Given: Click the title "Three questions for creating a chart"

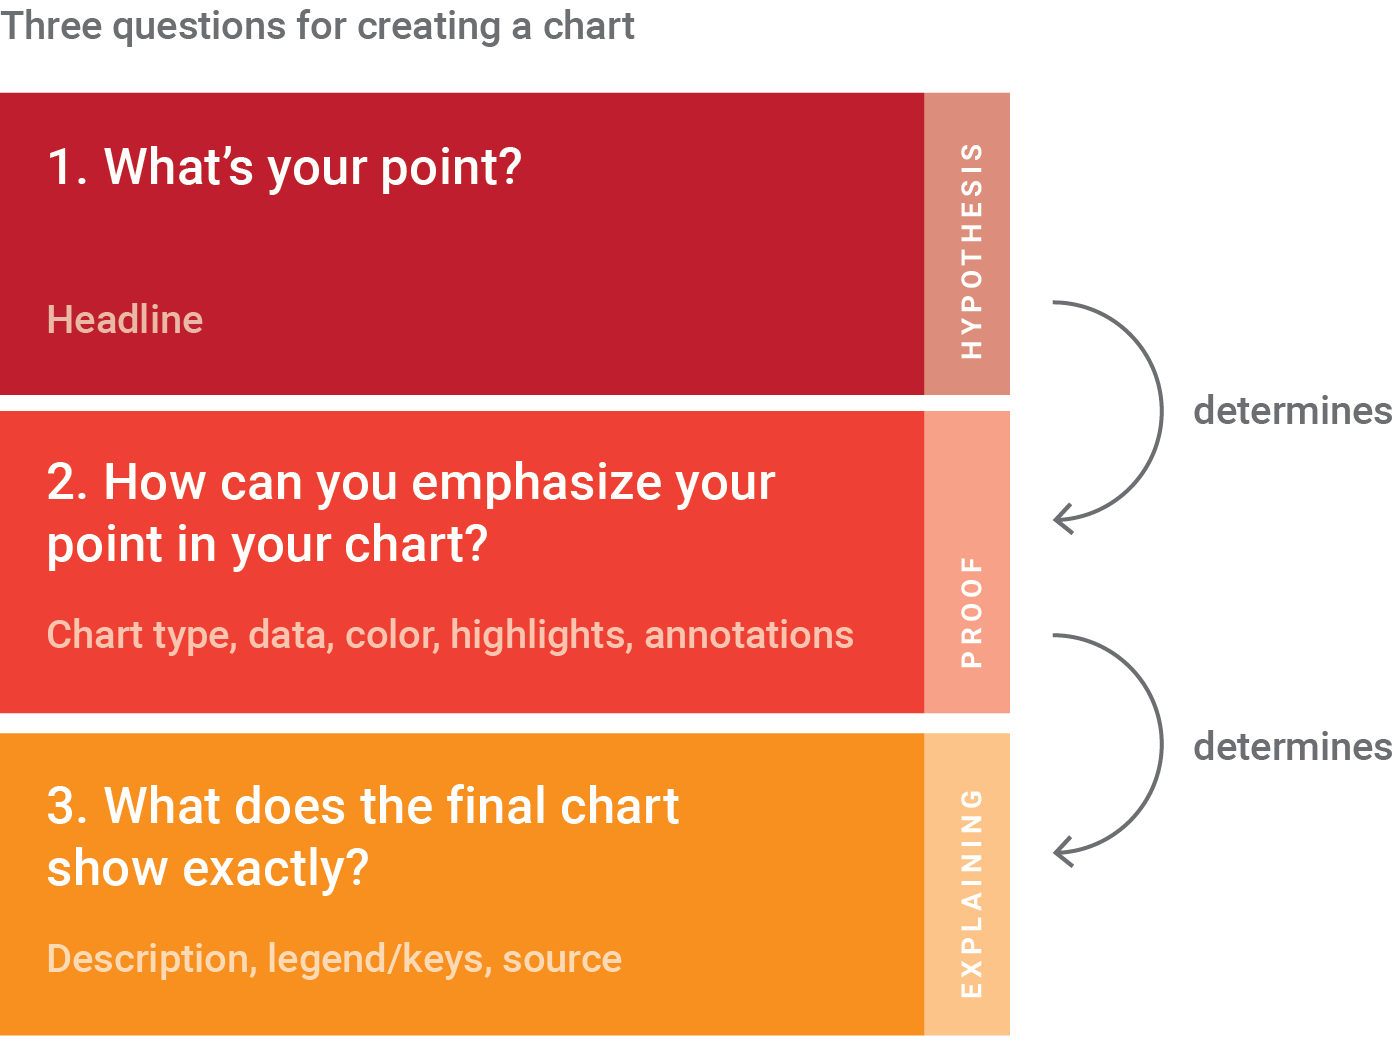Looking at the screenshot, I should coord(317,26).
